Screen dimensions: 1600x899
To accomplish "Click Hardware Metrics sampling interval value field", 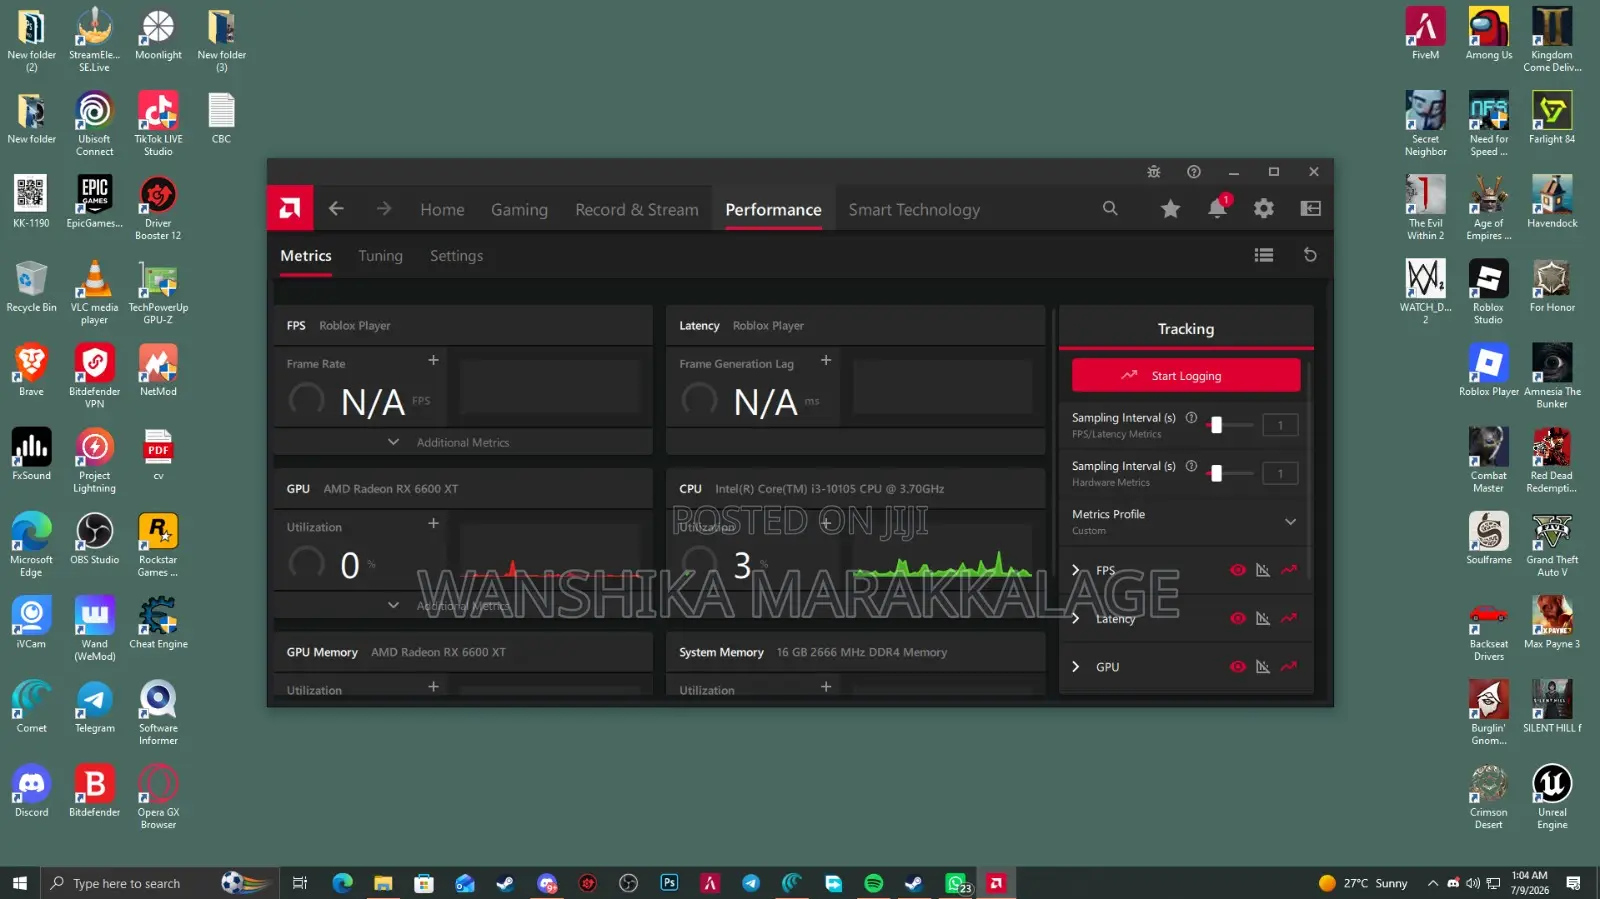I will coord(1280,473).
